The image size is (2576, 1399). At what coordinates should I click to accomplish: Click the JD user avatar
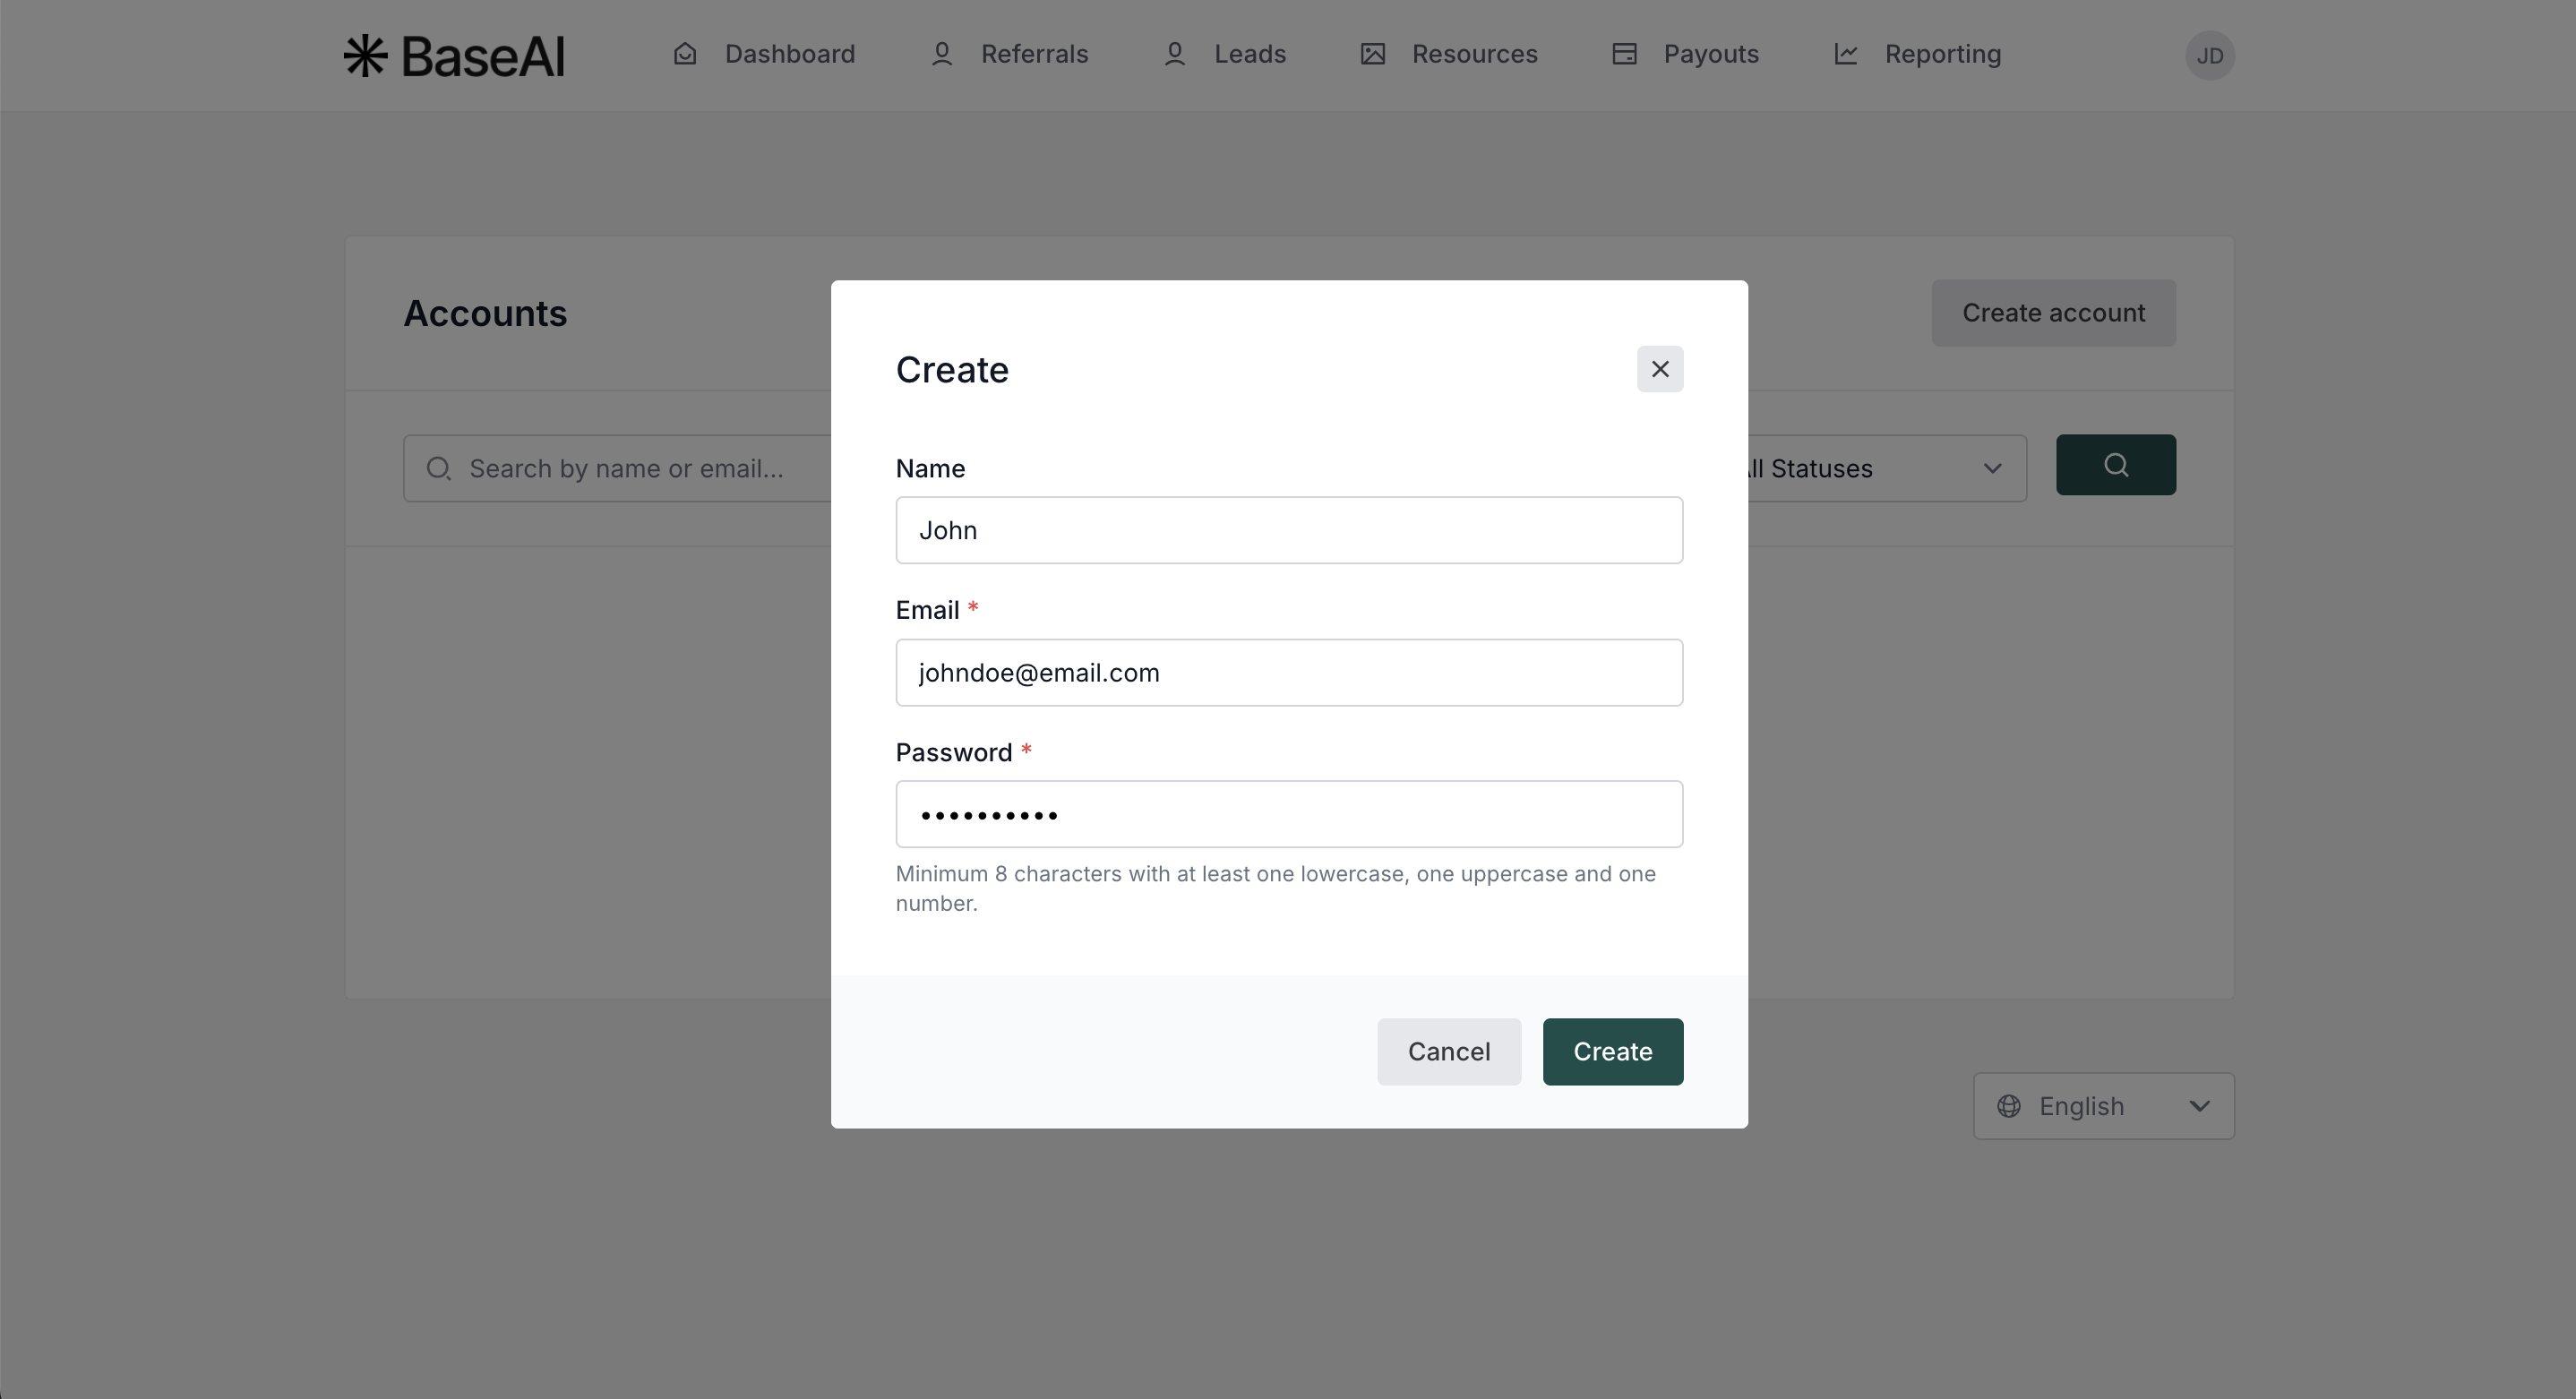point(2209,55)
